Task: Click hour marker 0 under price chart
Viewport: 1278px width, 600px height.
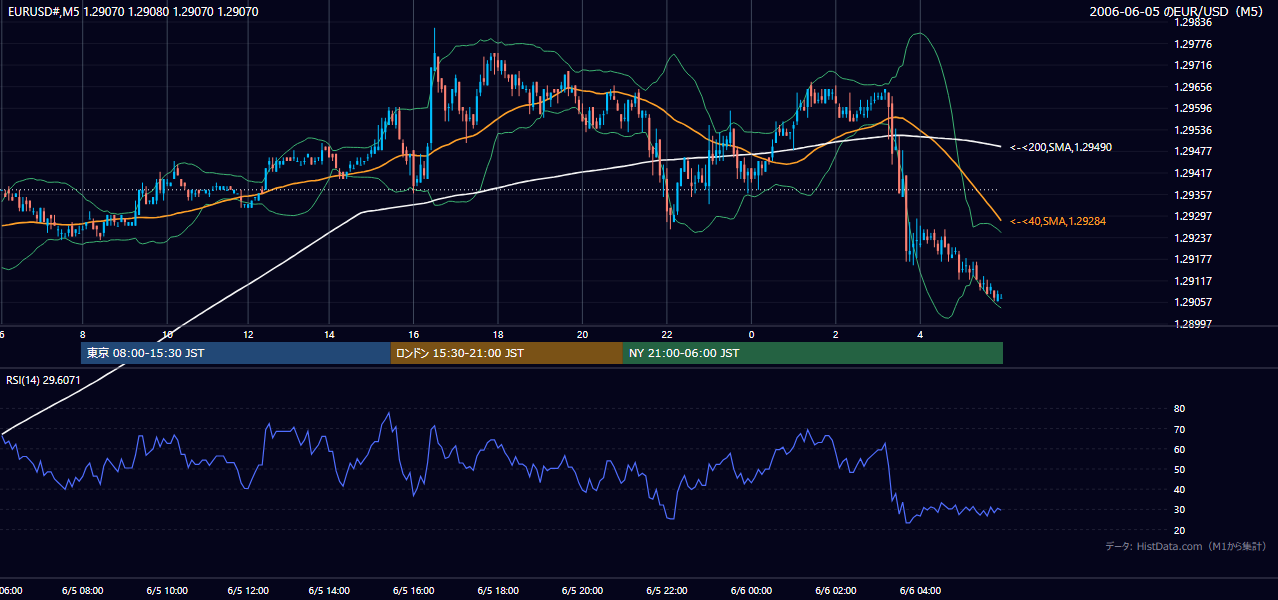Action: [751, 335]
